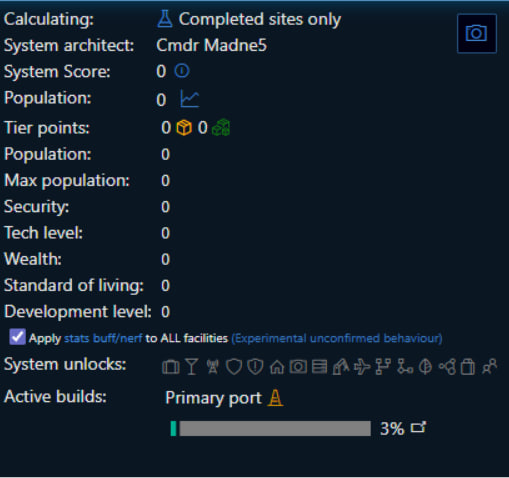Screen dimensions: 509x478
Task: Click the Primary port build progress bar
Action: (271, 428)
